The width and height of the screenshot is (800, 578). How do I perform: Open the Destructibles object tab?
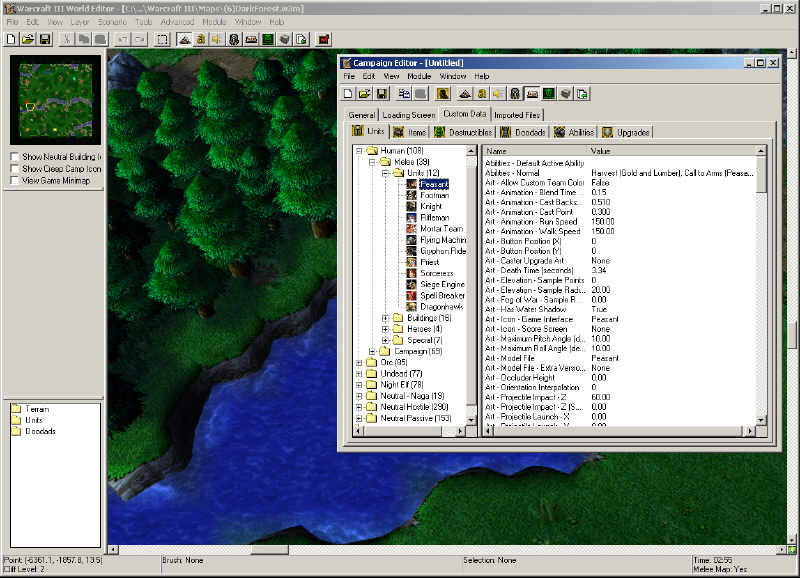(463, 133)
